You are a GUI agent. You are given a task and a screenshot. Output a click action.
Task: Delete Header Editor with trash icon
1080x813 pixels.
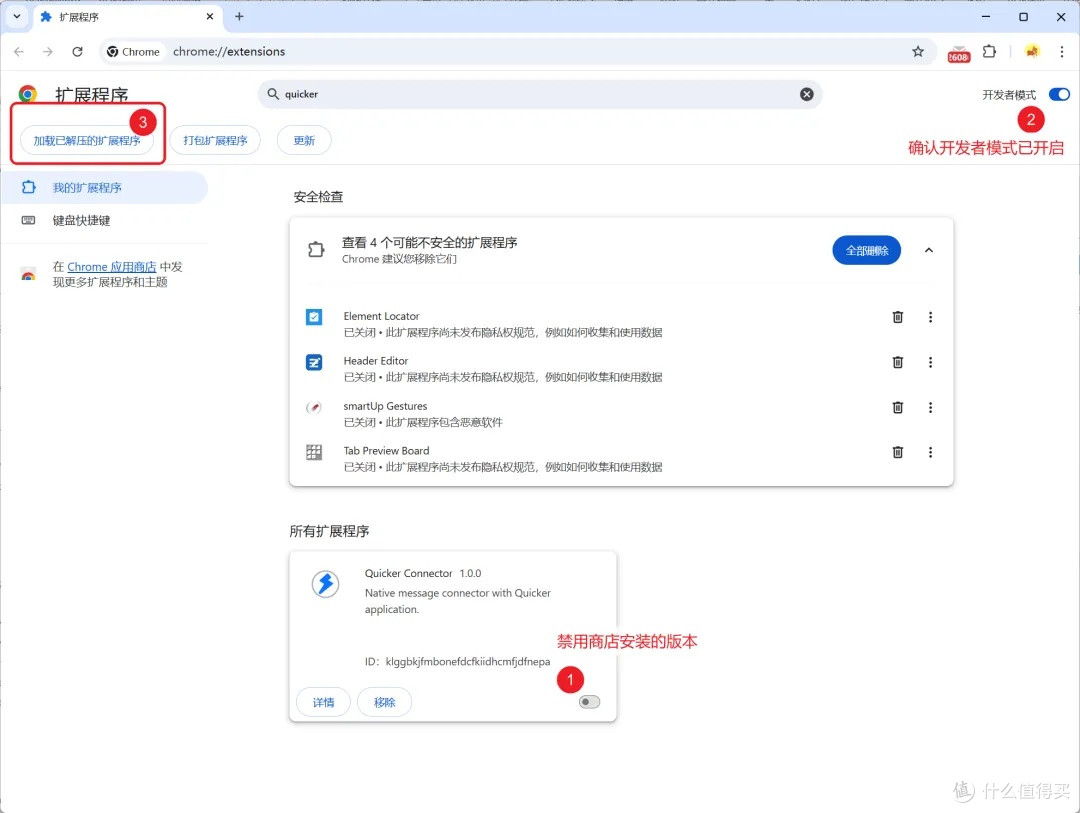(x=897, y=362)
